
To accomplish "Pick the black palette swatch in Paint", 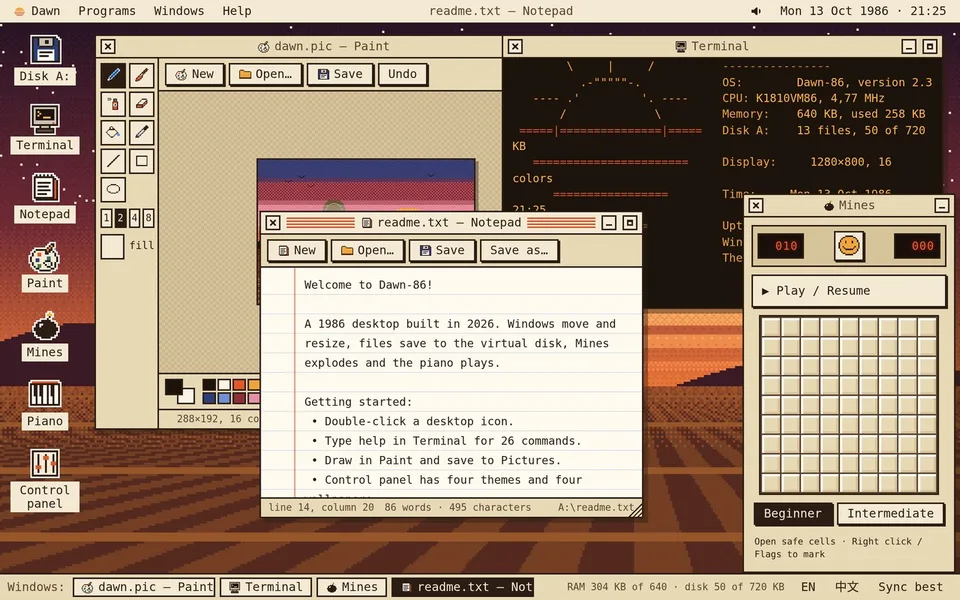I will click(x=209, y=384).
